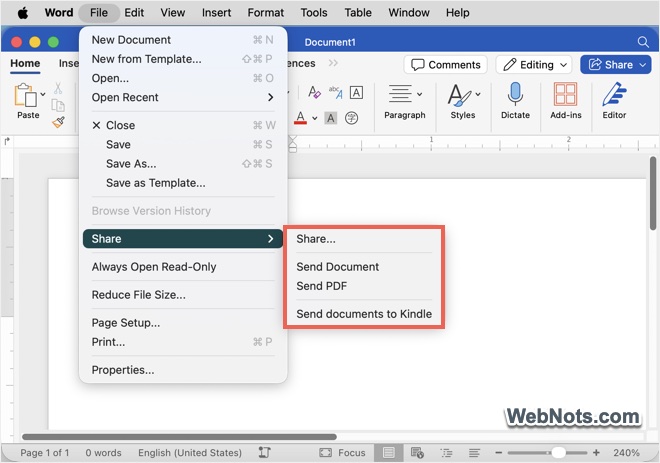660x463 pixels.
Task: Click the Character Border icon
Action: pos(356,92)
